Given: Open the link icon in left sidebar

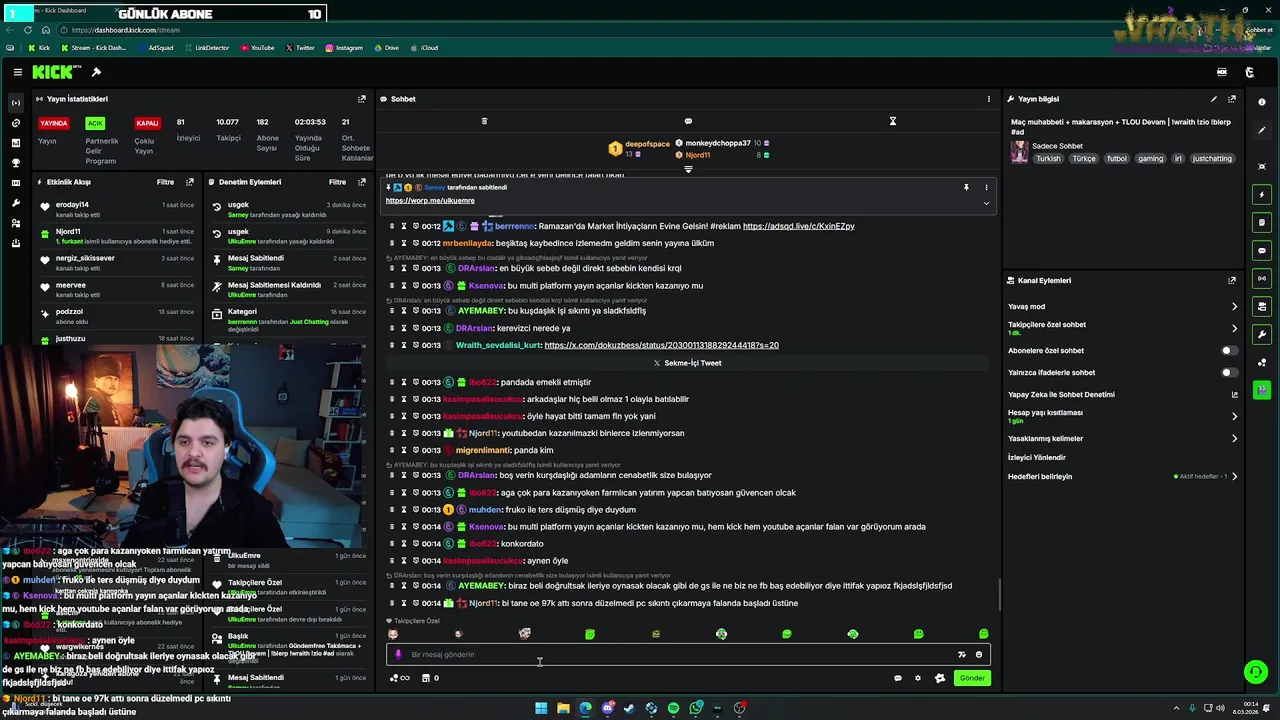Looking at the screenshot, I should point(15,123).
